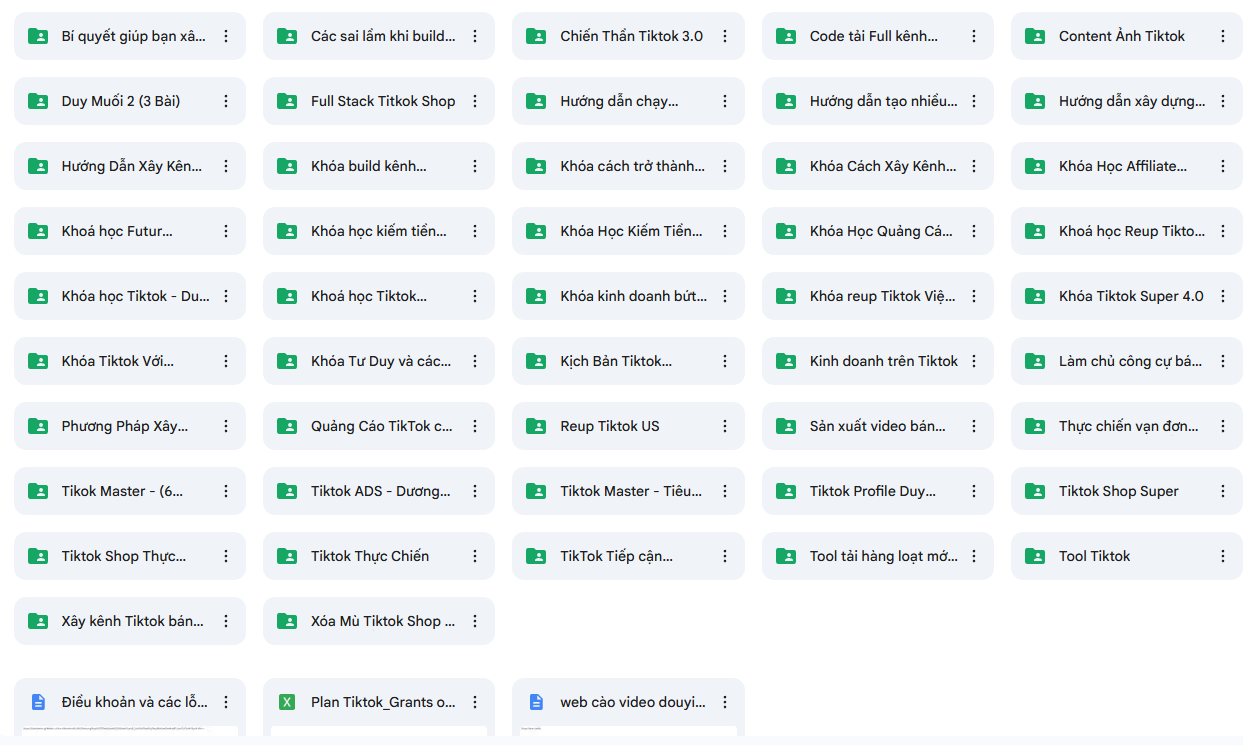Select folder Hướng dẫn chạy...
1243x745 pixels.
[628, 101]
